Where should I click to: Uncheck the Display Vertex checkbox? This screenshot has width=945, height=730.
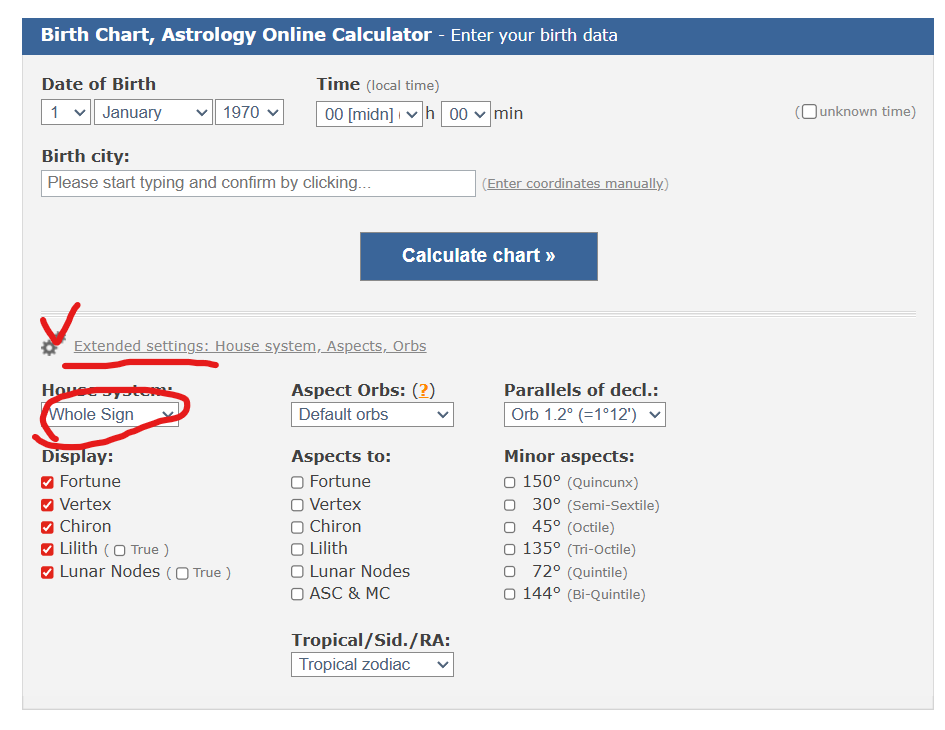tap(48, 505)
